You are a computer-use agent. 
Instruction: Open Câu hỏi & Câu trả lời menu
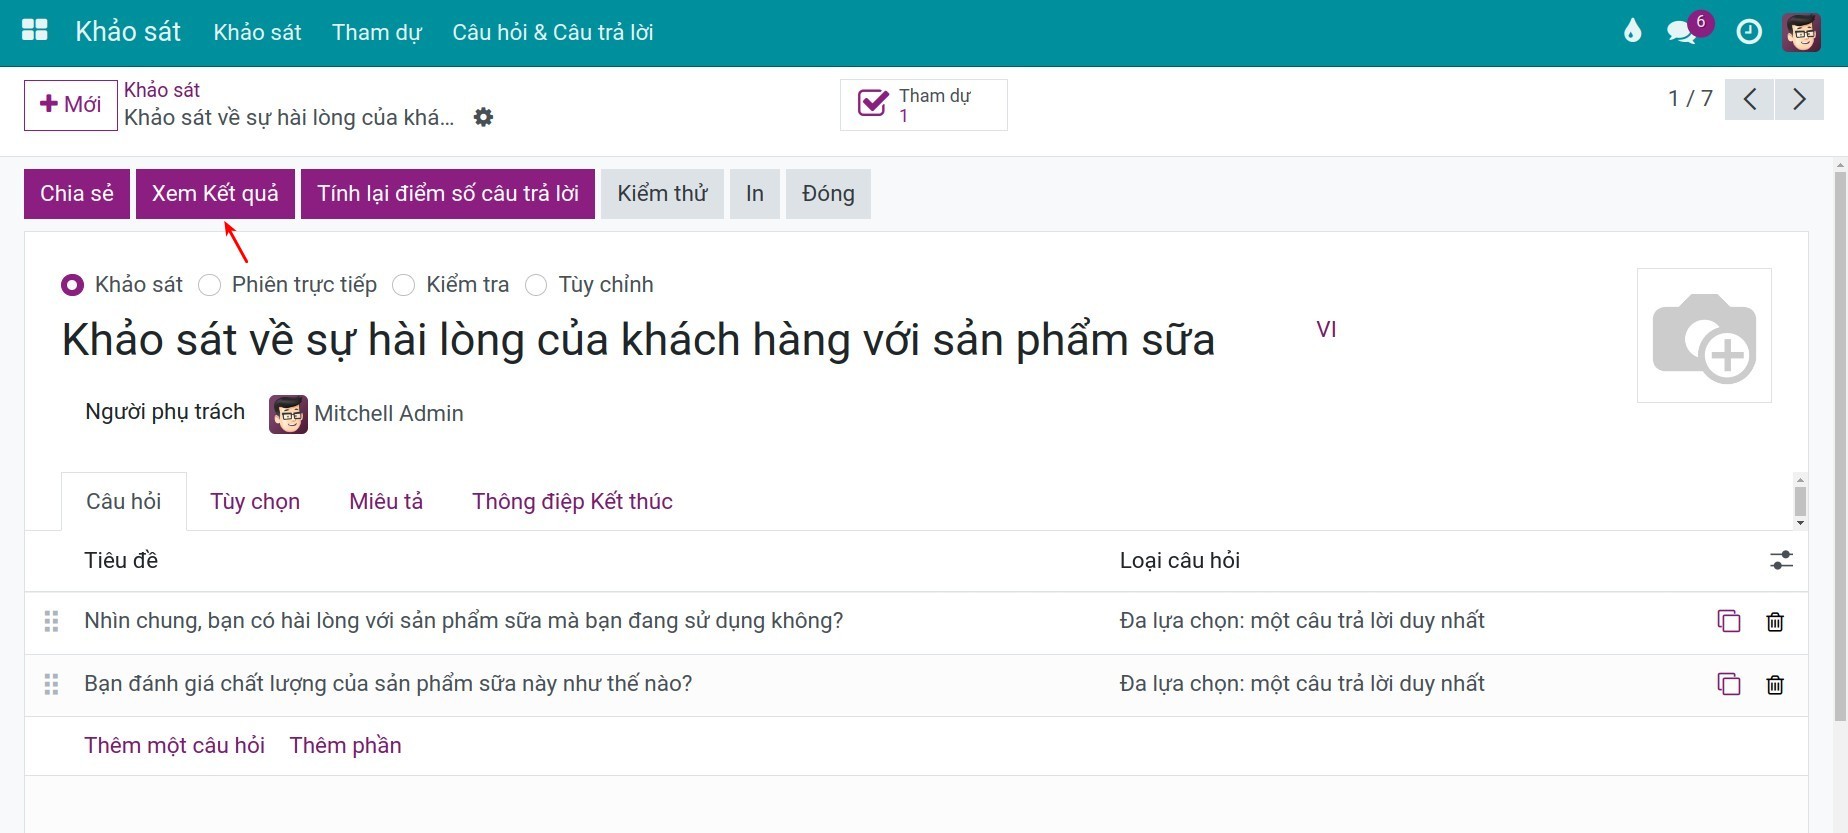tap(553, 32)
